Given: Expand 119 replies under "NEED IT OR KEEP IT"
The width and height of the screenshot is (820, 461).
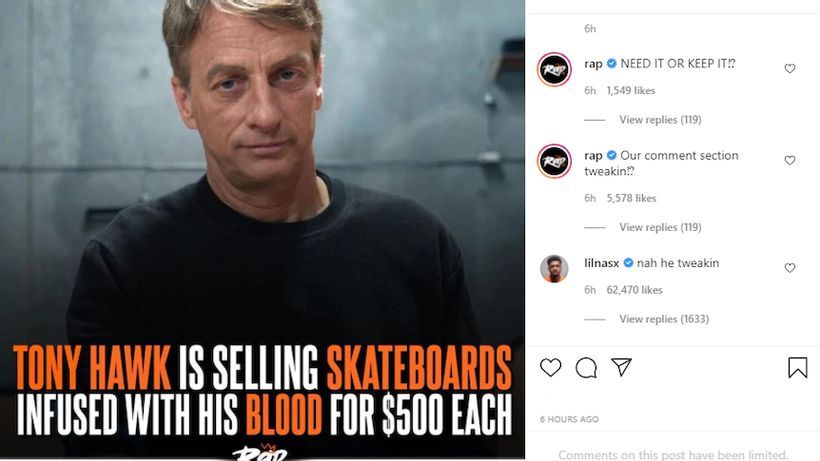Looking at the screenshot, I should tap(660, 120).
